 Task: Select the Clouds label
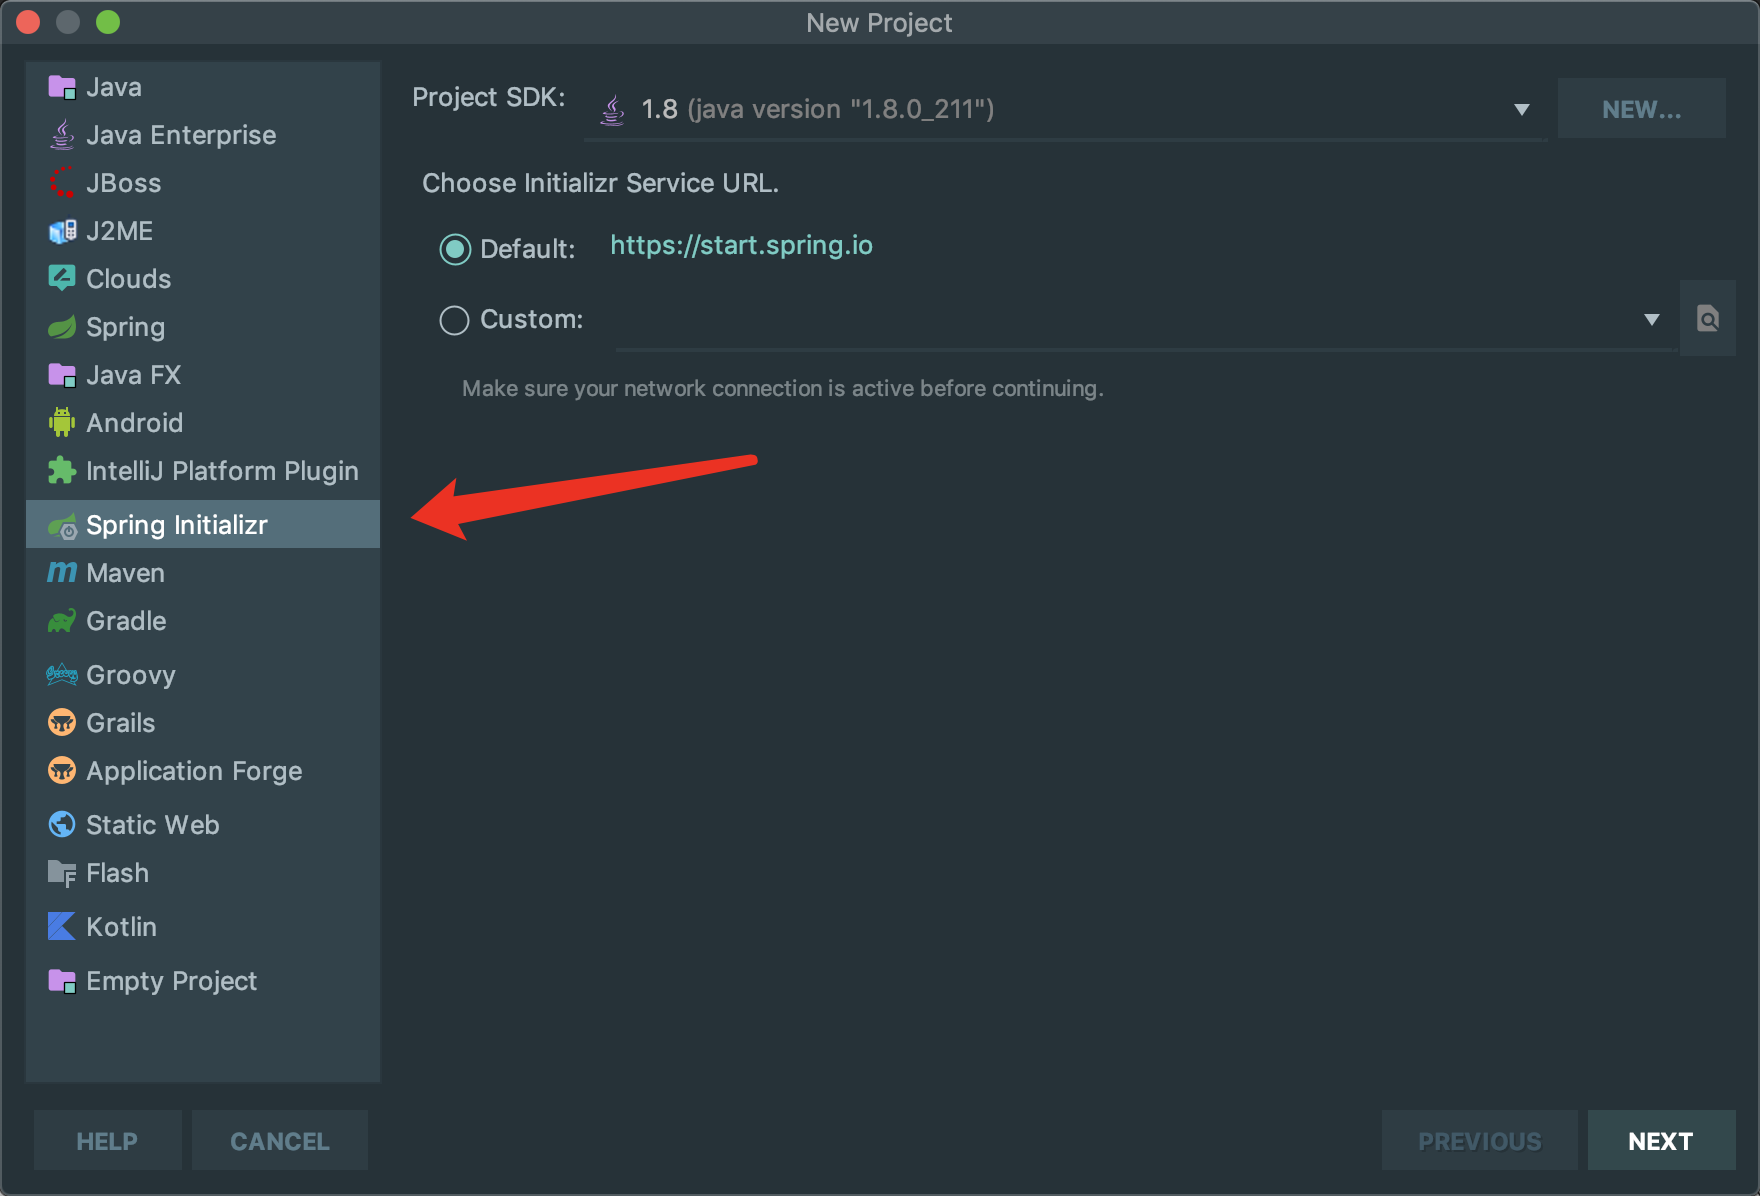click(128, 279)
